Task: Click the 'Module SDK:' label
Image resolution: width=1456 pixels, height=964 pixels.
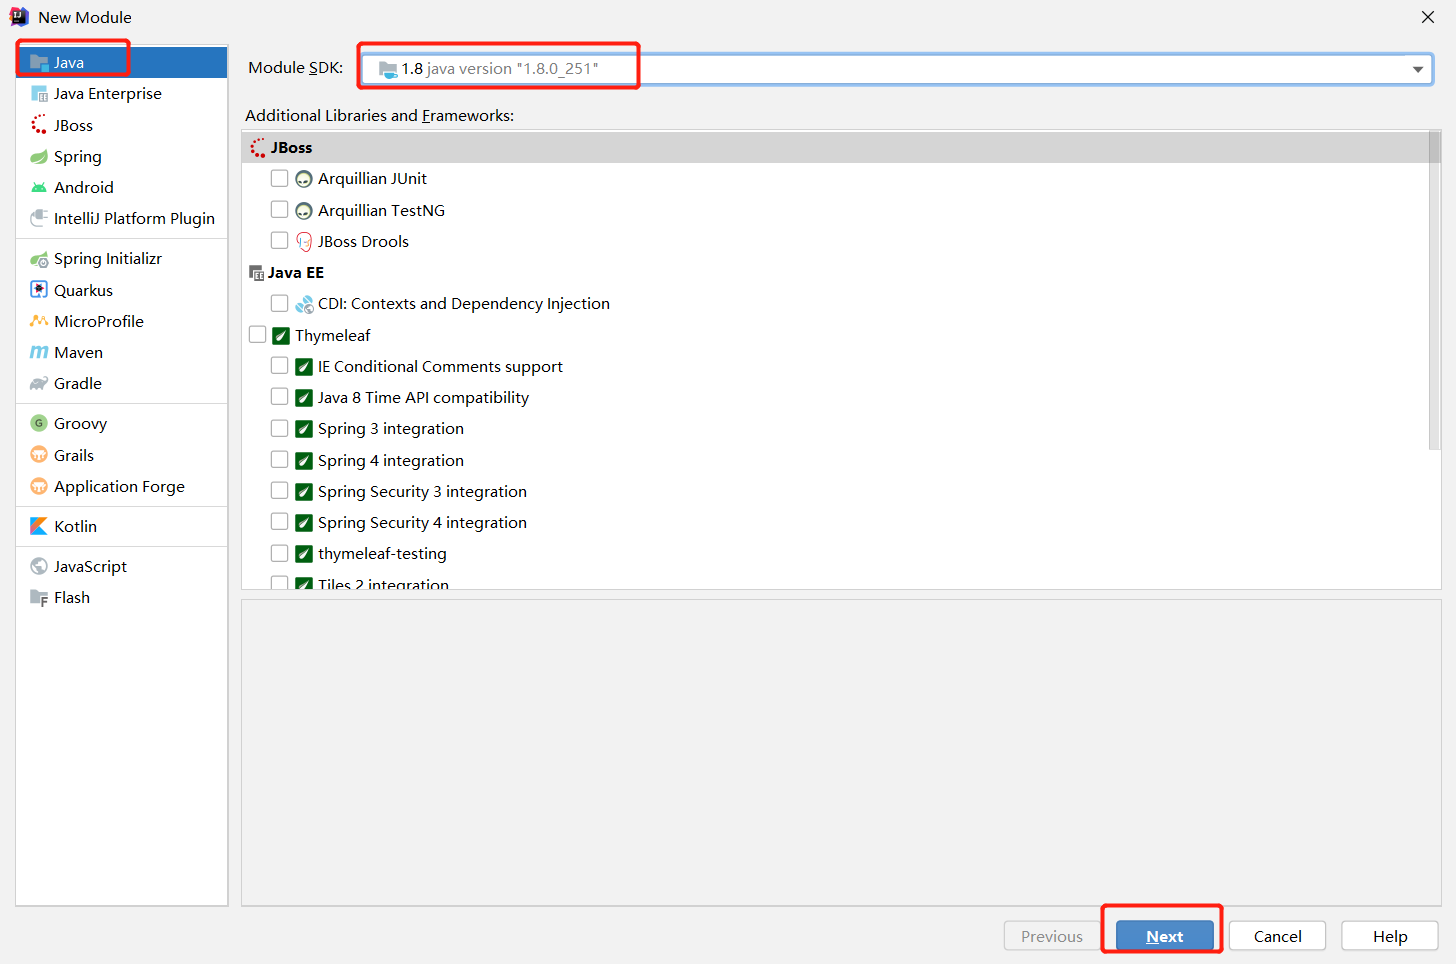Action: tap(295, 68)
